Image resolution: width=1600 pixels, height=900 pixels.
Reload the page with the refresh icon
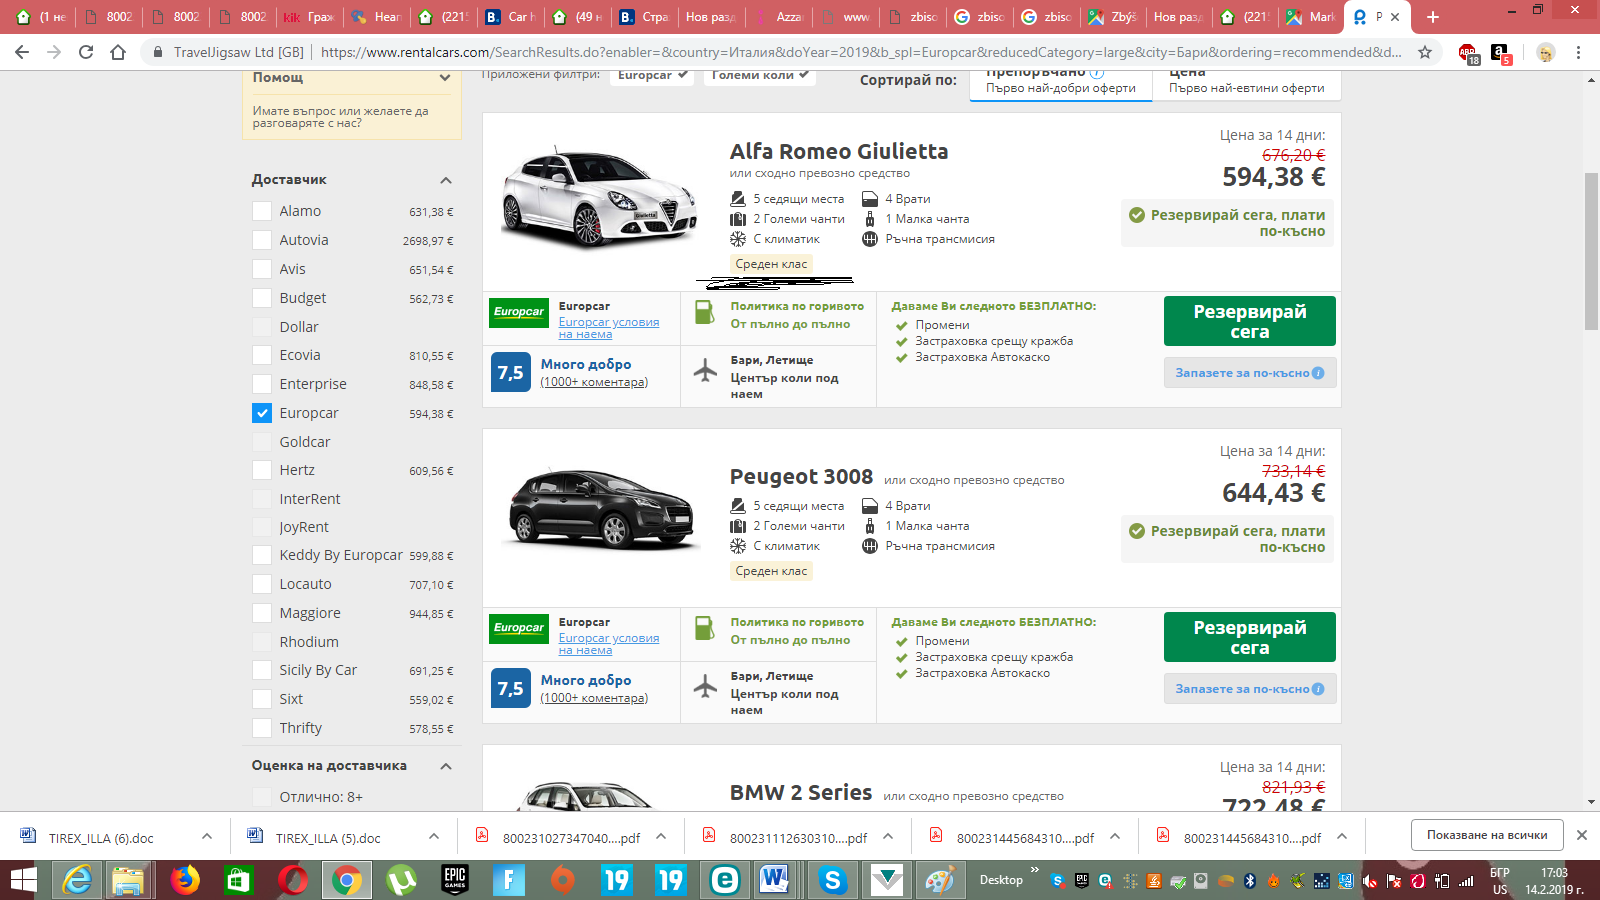point(86,52)
